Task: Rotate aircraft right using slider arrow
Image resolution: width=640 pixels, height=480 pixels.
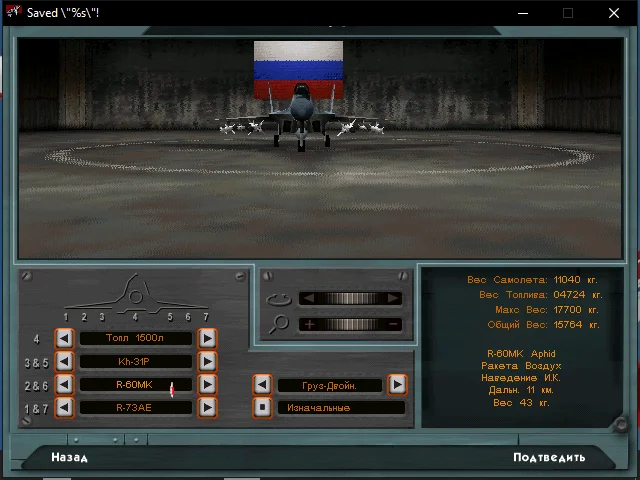Action: 393,298
